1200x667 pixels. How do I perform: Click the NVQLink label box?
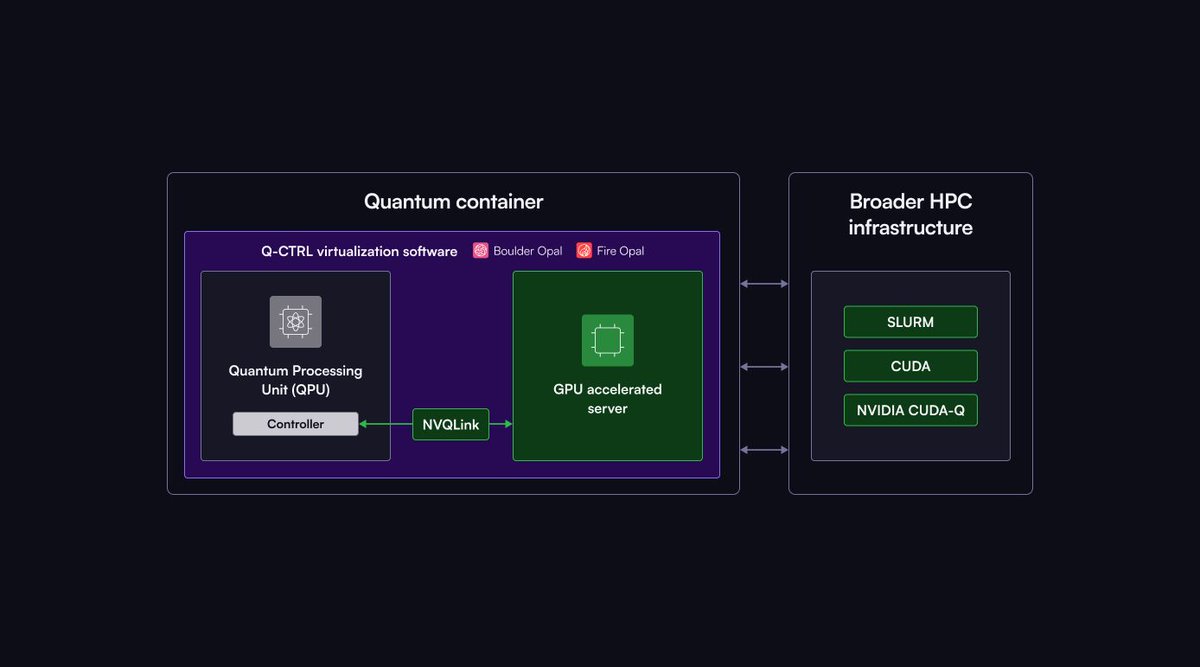point(451,425)
